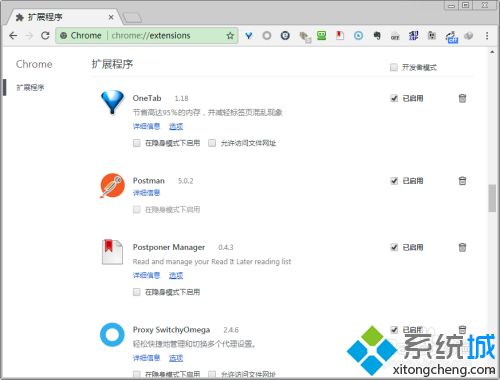Bookmark this page with the star icon
Image resolution: width=500 pixels, height=380 pixels.
pyautogui.click(x=230, y=36)
